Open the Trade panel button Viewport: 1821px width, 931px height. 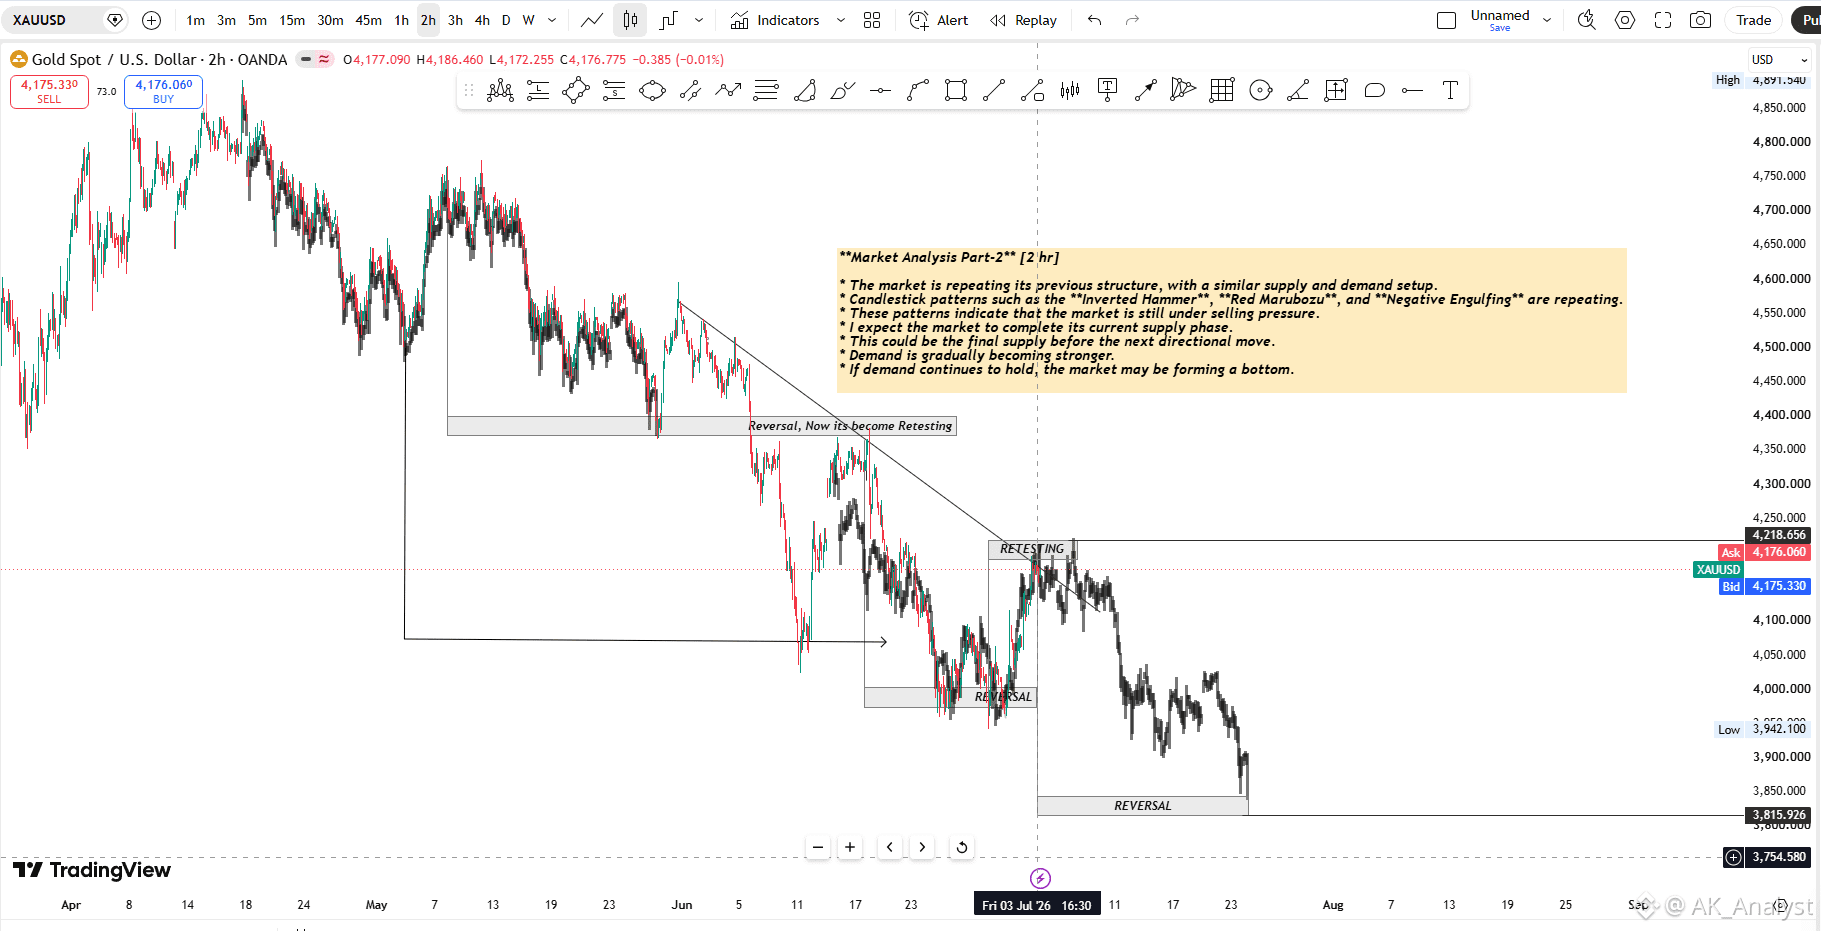pyautogui.click(x=1753, y=20)
